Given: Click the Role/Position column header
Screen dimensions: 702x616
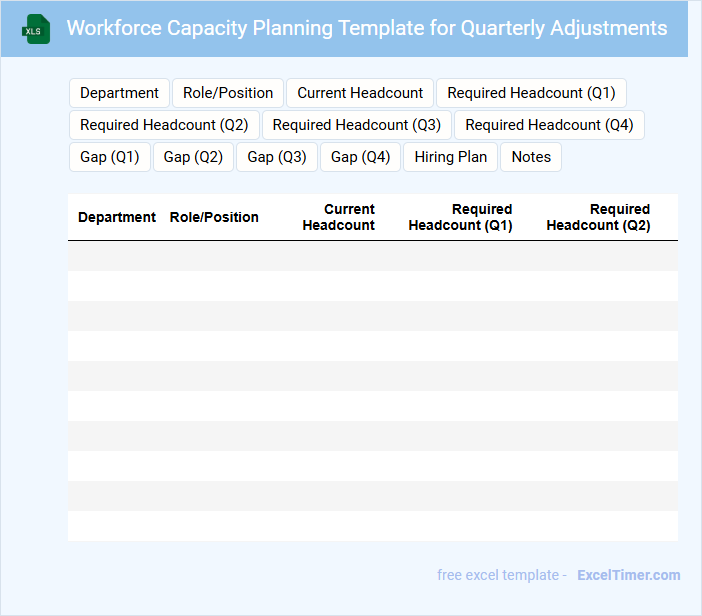Looking at the screenshot, I should point(214,217).
